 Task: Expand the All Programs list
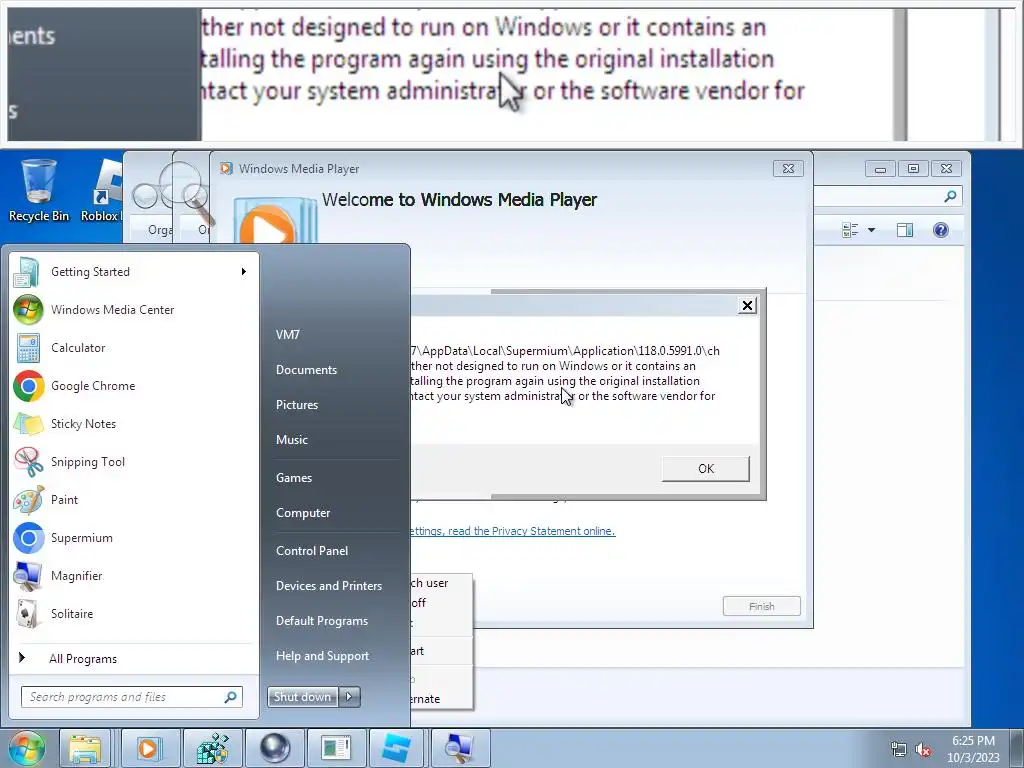point(134,658)
